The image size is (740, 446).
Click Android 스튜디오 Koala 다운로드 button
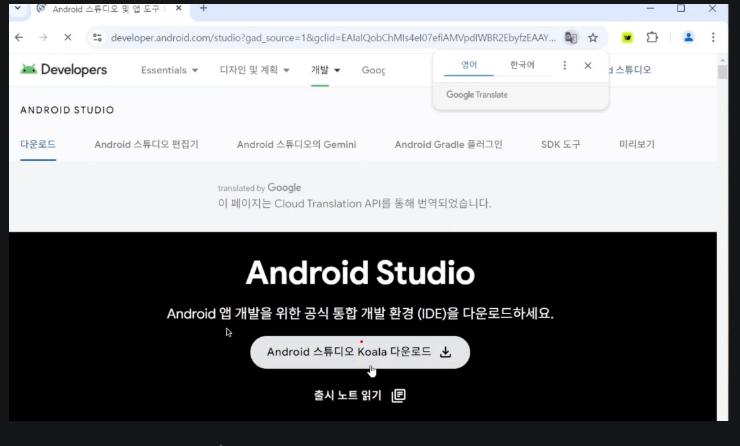[360, 352]
